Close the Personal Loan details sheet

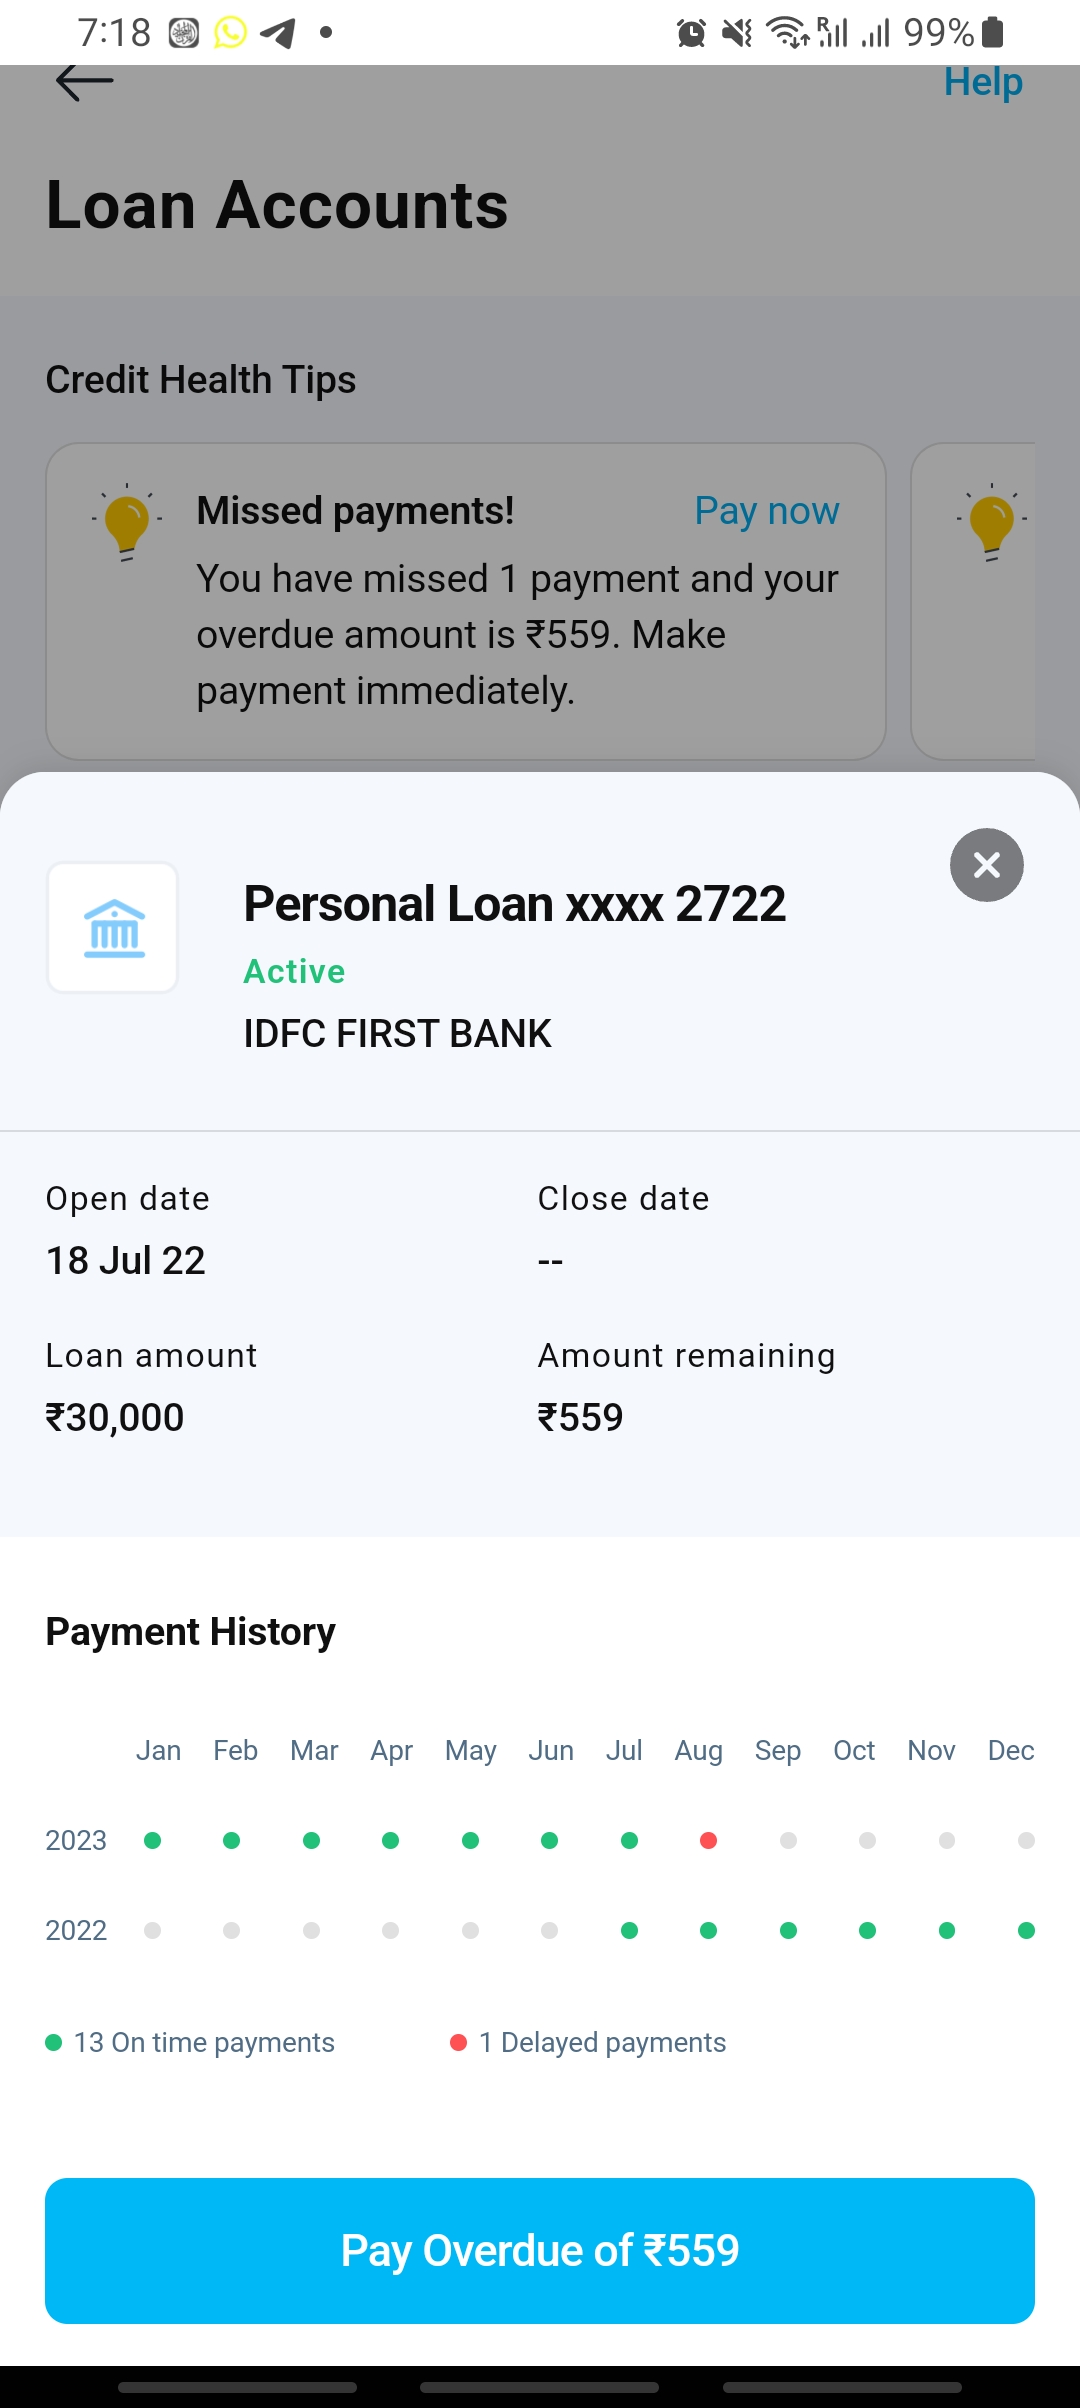(986, 865)
